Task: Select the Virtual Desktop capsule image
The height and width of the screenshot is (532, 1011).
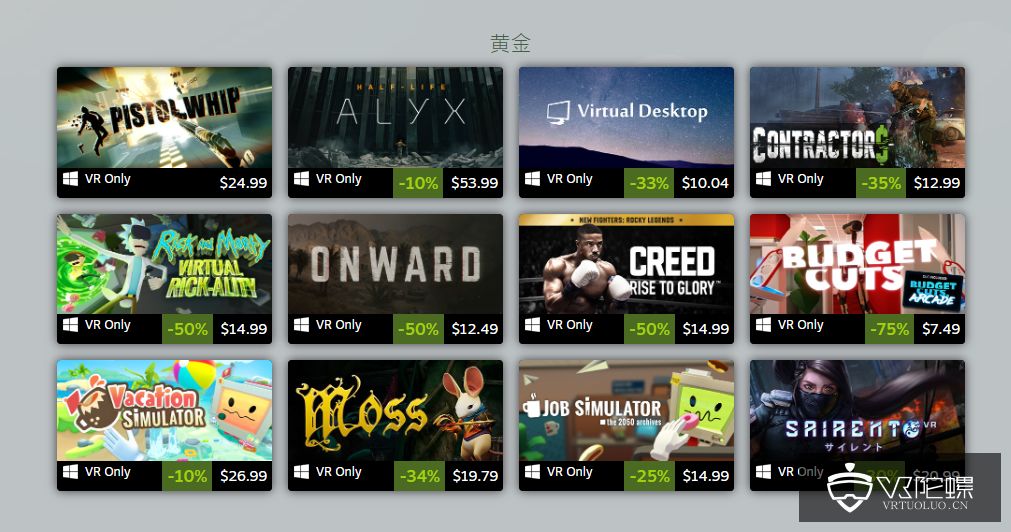Action: (626, 117)
